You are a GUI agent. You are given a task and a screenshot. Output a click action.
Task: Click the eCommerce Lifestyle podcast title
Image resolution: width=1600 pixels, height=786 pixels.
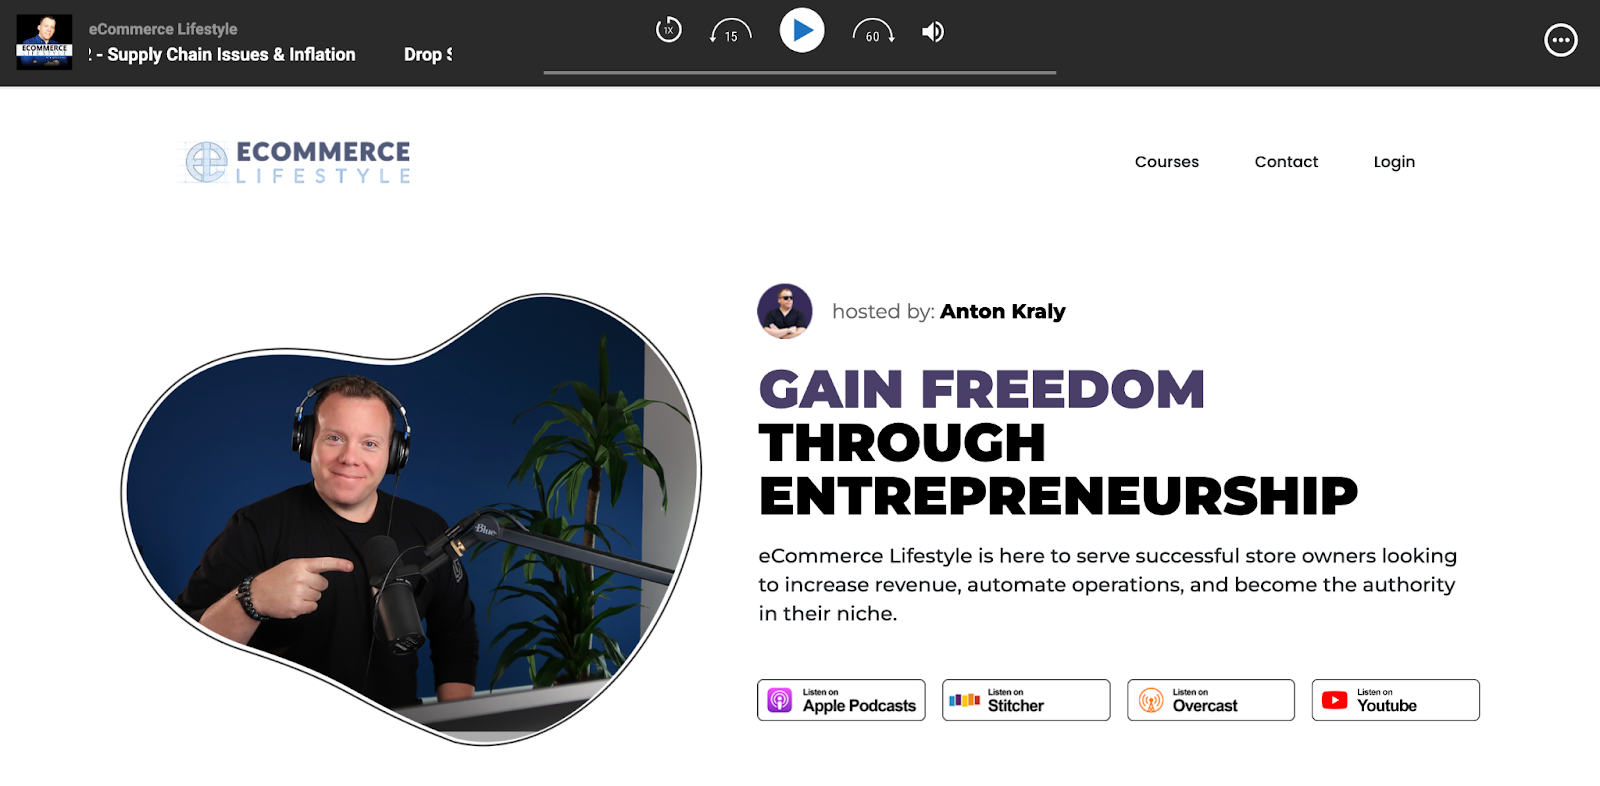click(x=163, y=29)
